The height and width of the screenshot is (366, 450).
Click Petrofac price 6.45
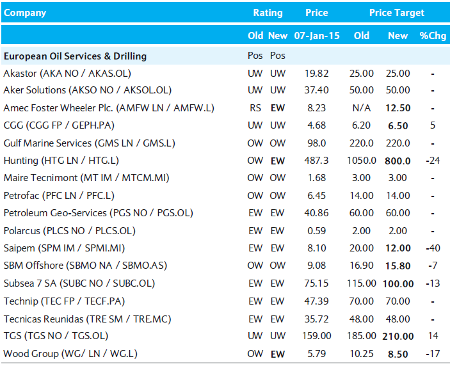coord(316,195)
